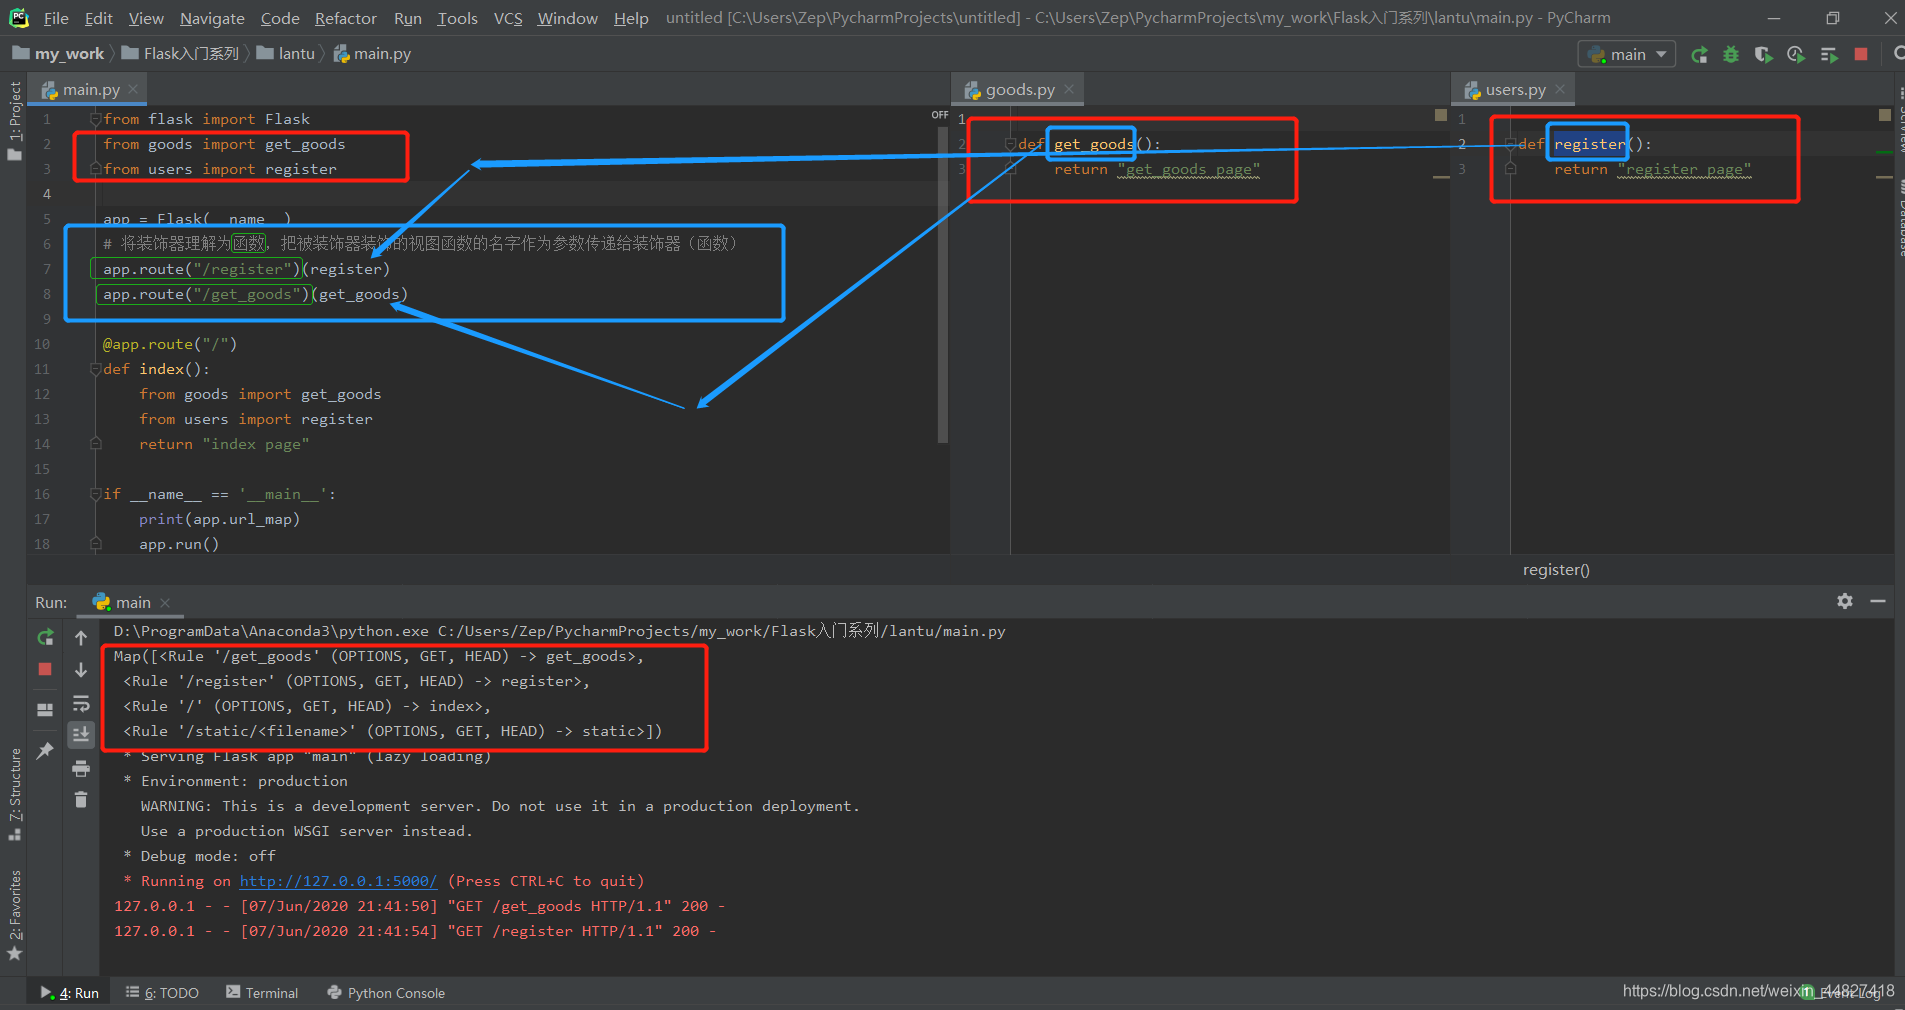Screen dimensions: 1905x1010
Task: Open the Project tool window
Action: point(14,120)
